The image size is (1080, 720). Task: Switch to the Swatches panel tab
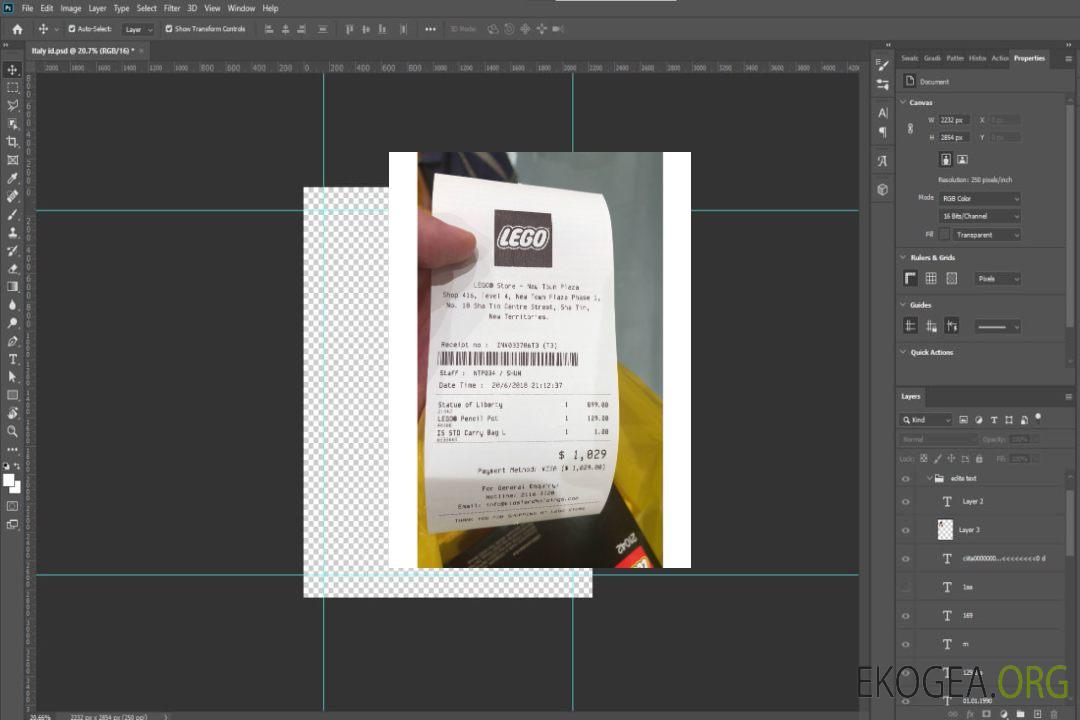(910, 59)
